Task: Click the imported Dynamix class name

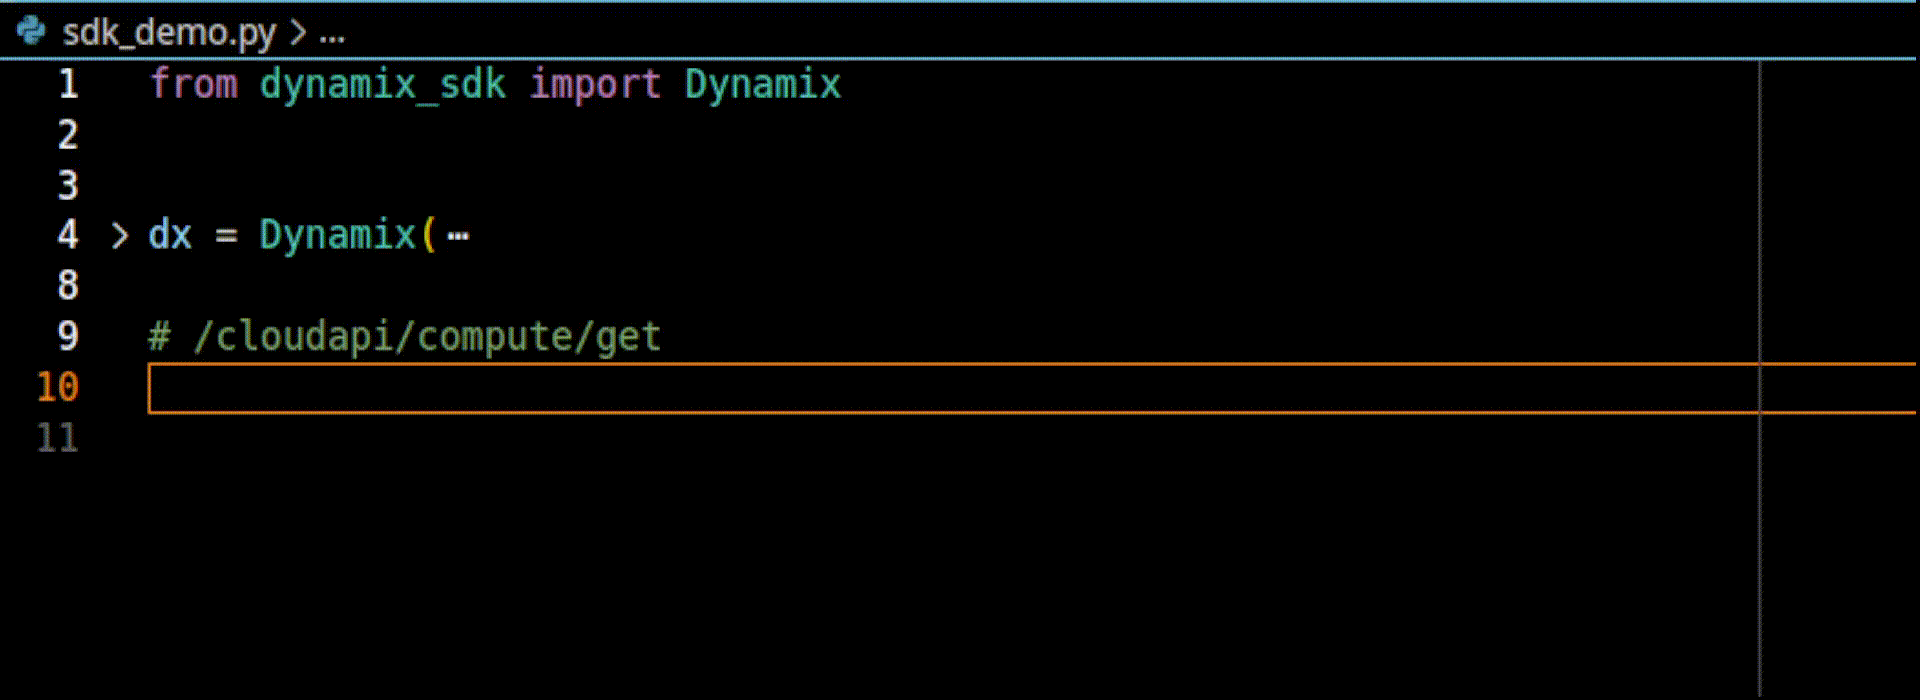Action: click(x=762, y=84)
